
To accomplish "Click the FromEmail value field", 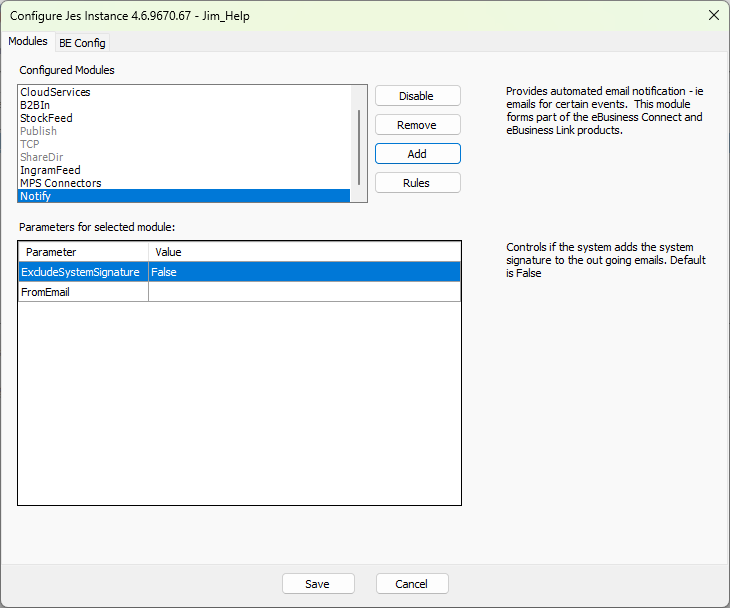I will pos(304,292).
